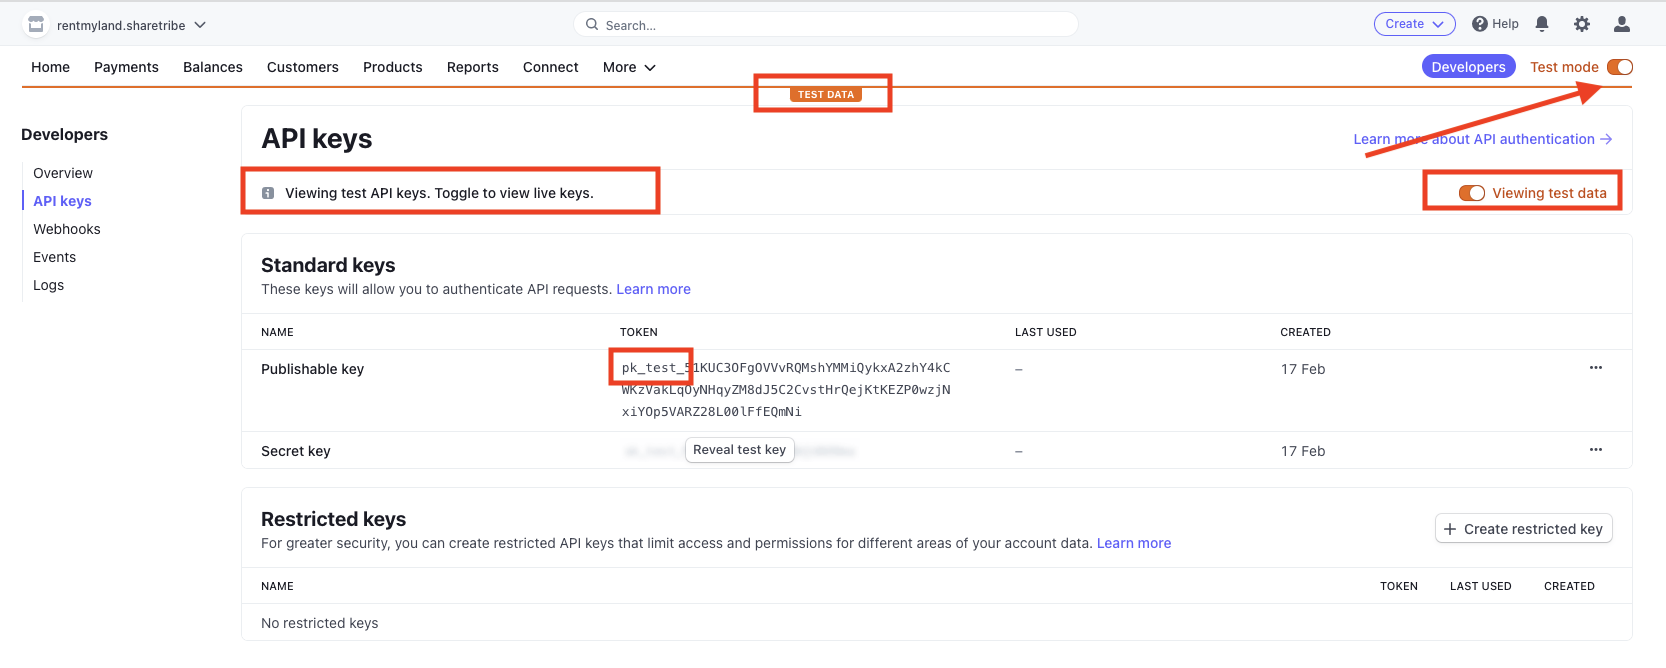The width and height of the screenshot is (1666, 668).
Task: Open Publishable key overflow menu
Action: [x=1595, y=368]
